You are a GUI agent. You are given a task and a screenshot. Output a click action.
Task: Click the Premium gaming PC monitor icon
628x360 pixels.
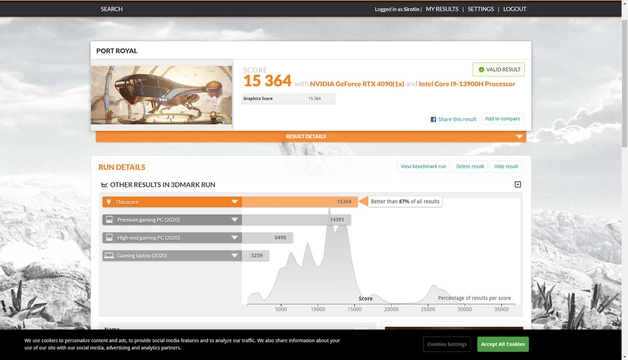coord(109,219)
